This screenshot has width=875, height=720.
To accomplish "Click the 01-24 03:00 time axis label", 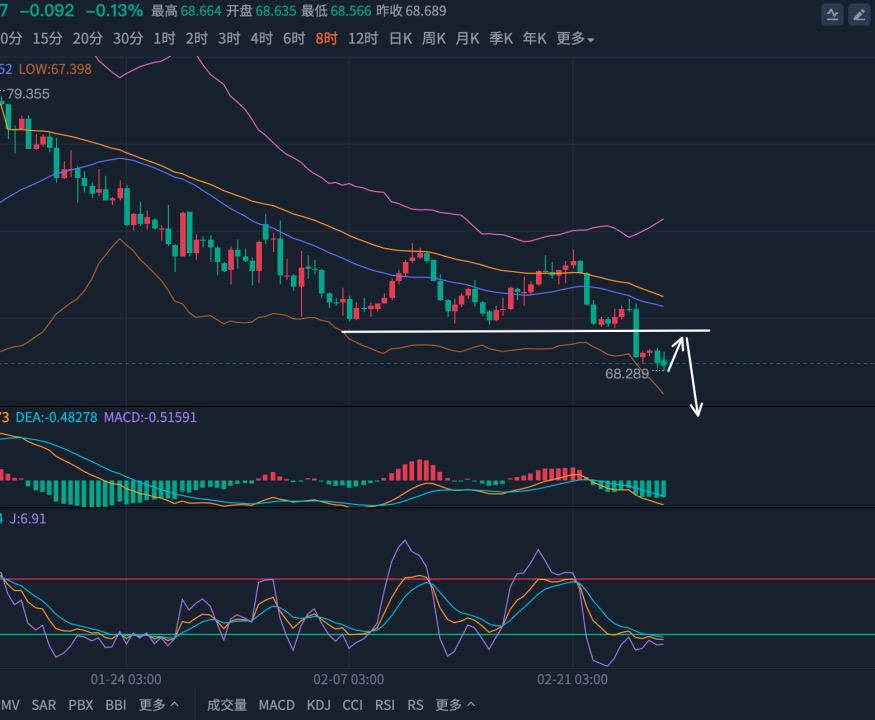I will tap(126, 679).
